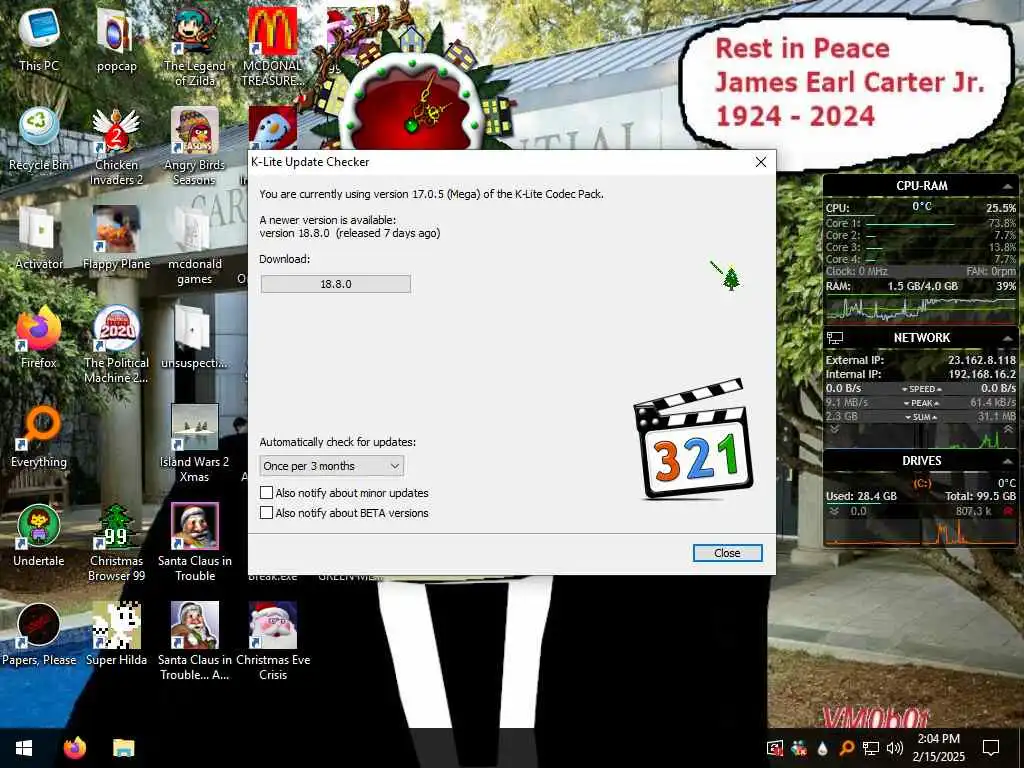The image size is (1024, 768).
Task: Select the Super Hilda desktop icon
Action: coord(116,635)
